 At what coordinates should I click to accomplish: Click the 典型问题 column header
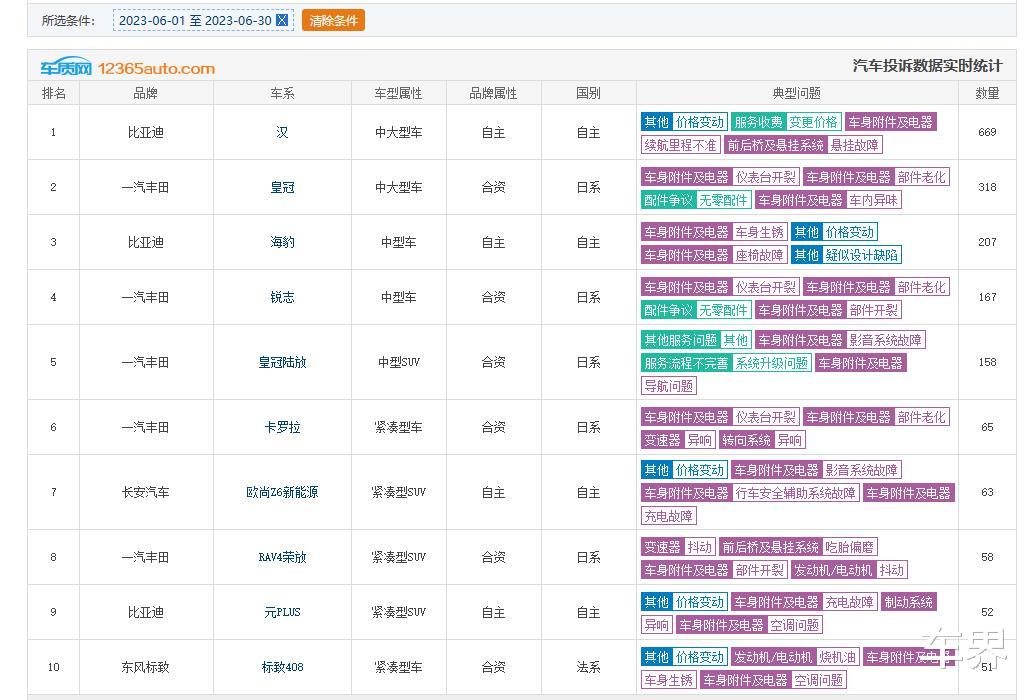797,93
